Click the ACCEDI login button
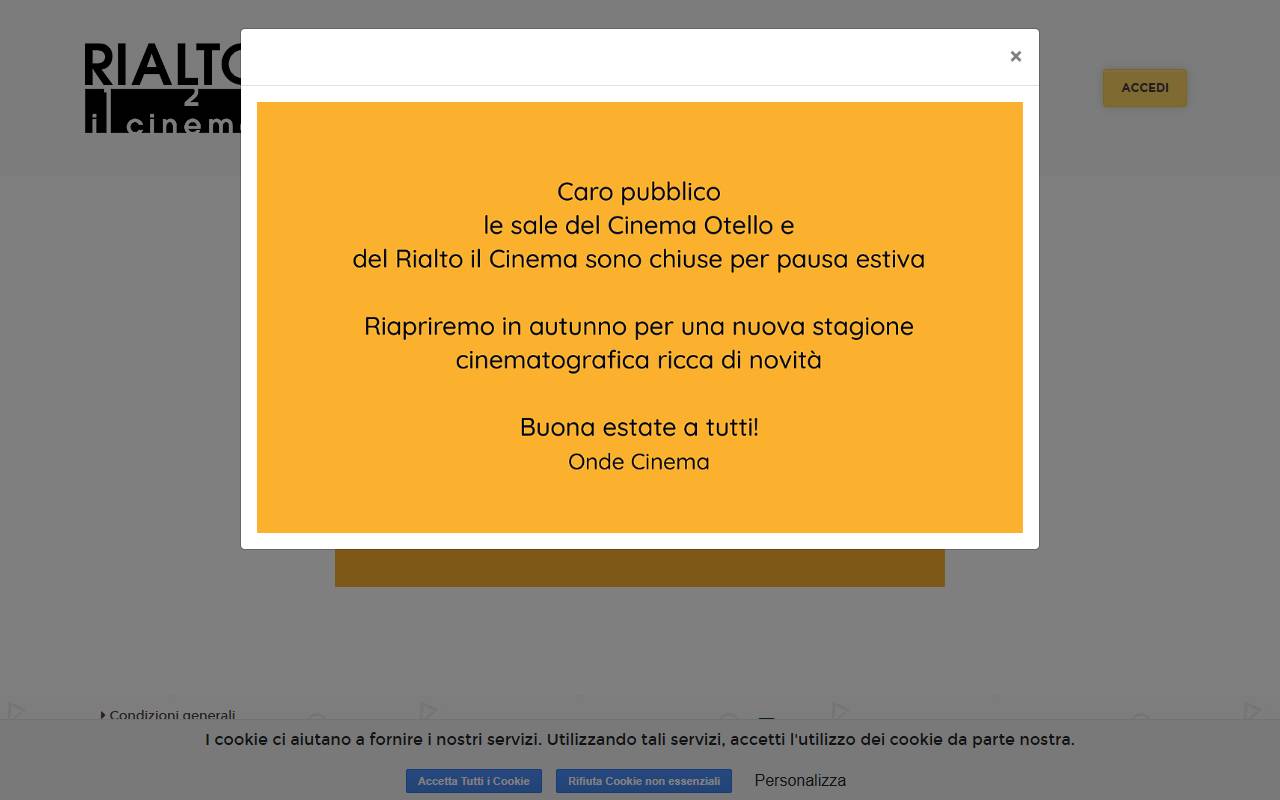This screenshot has height=800, width=1280. coord(1145,88)
